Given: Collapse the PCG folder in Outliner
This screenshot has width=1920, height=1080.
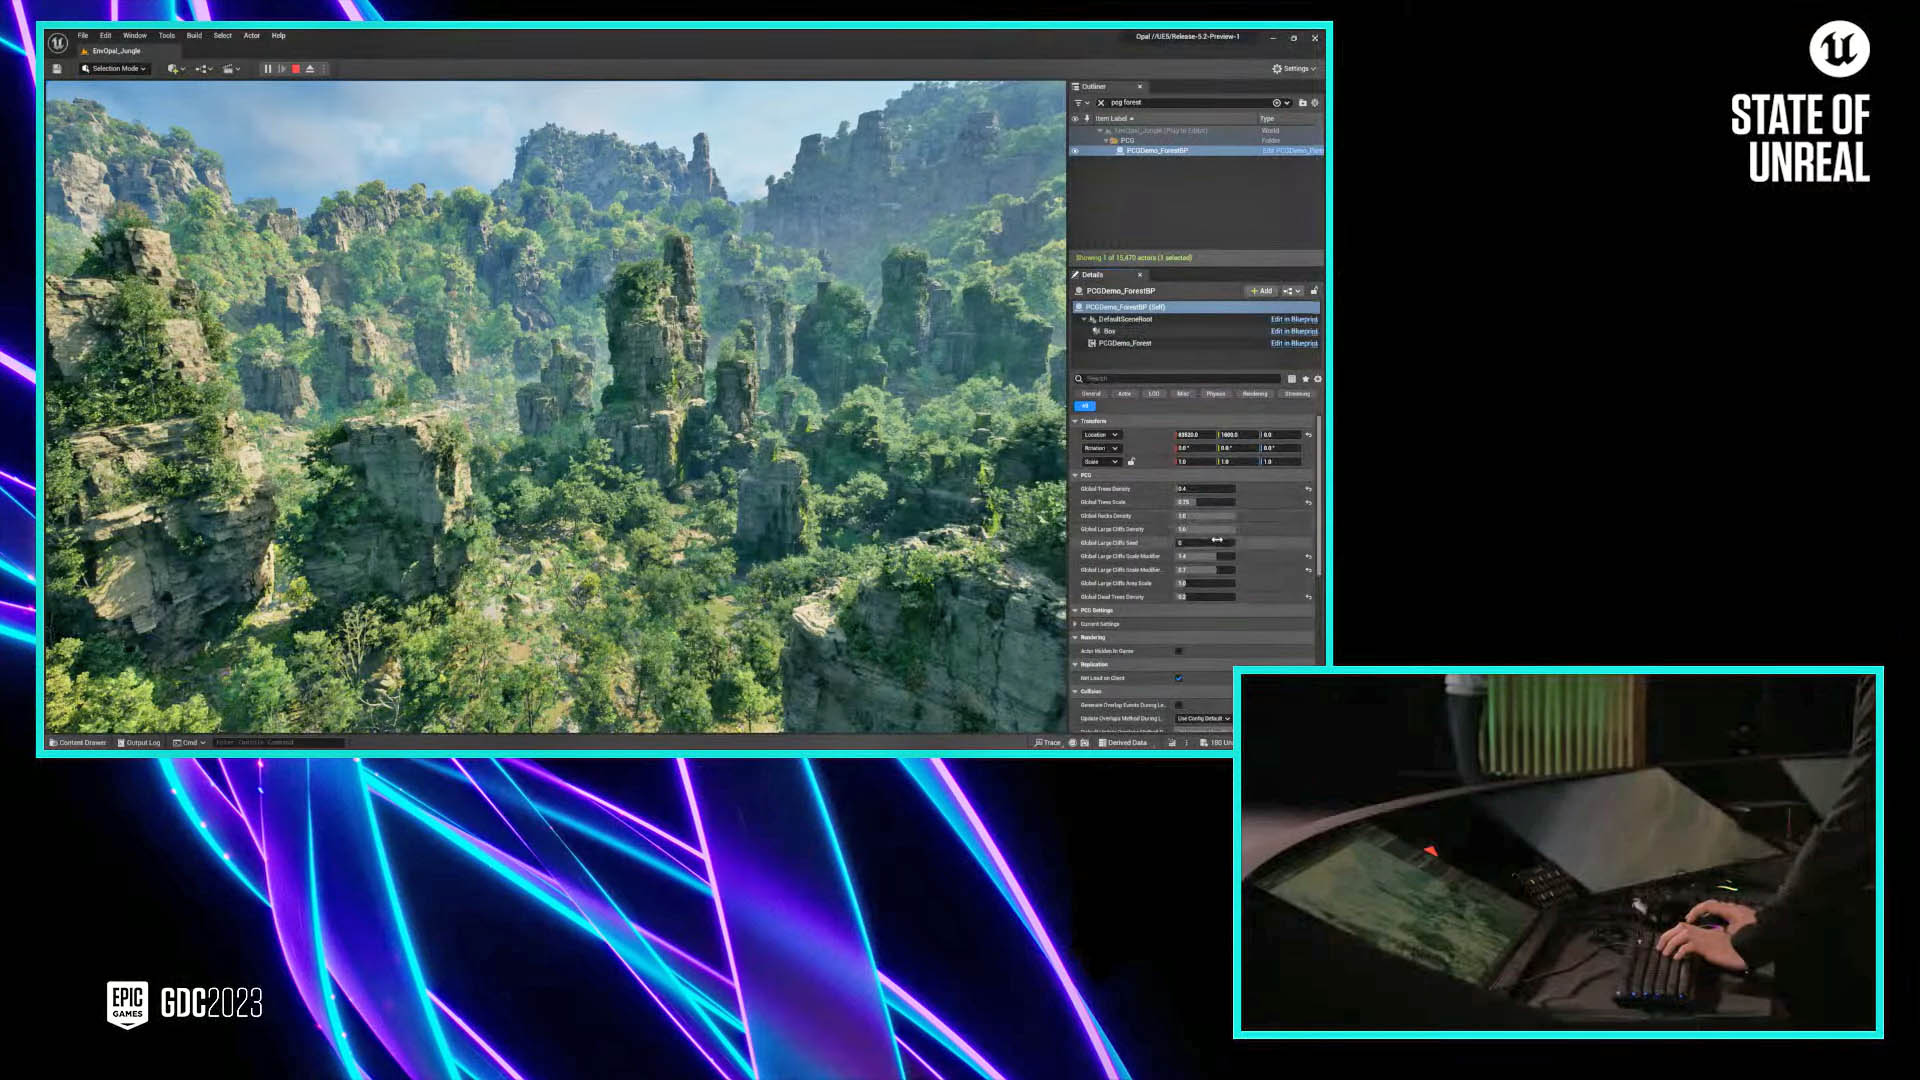Looking at the screenshot, I should tap(1106, 141).
